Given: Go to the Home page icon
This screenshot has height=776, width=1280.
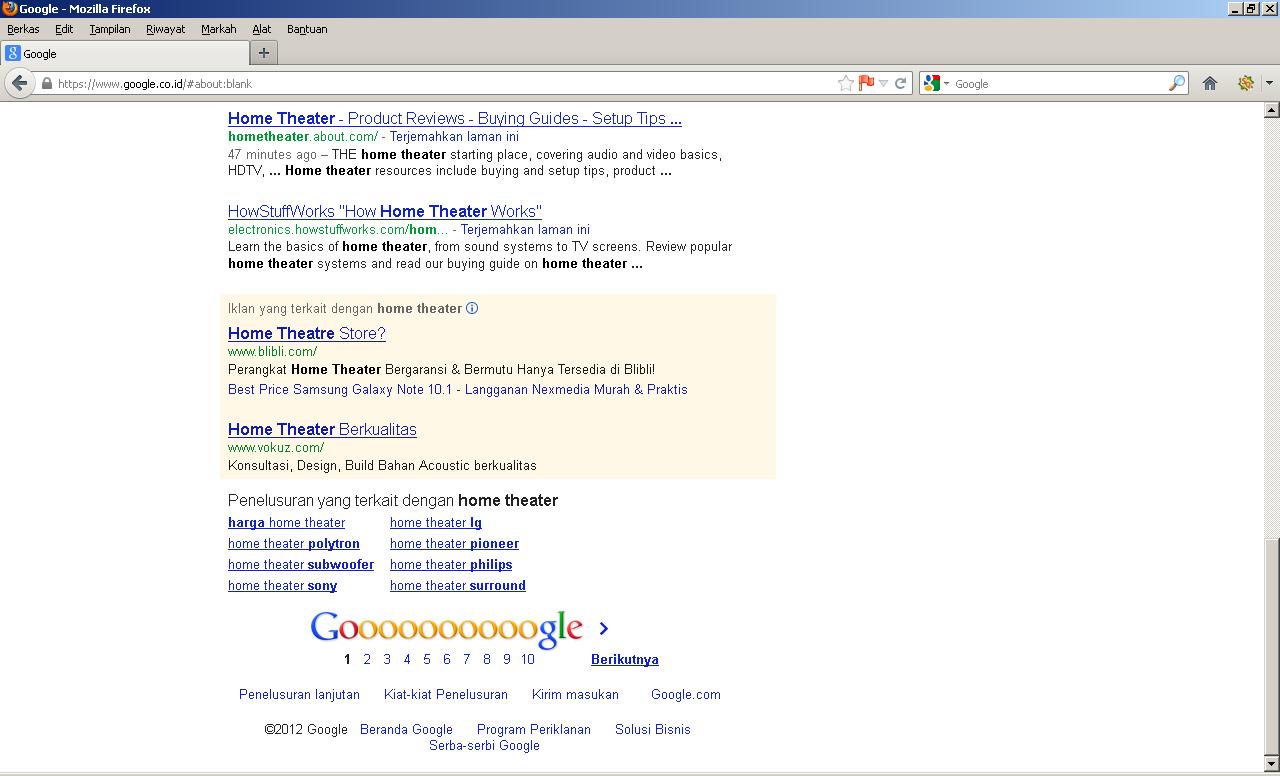Looking at the screenshot, I should tap(1210, 83).
